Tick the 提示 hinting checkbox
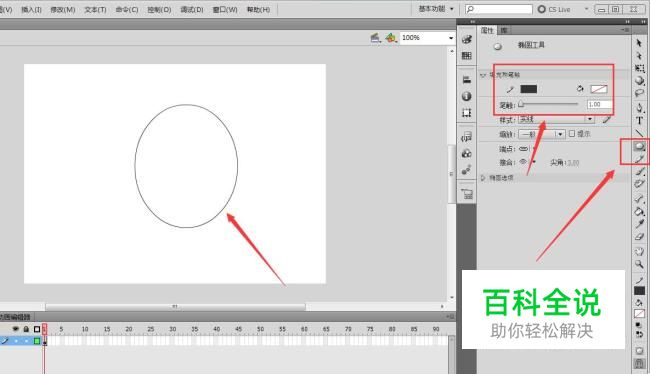This screenshot has width=650, height=374. click(572, 134)
